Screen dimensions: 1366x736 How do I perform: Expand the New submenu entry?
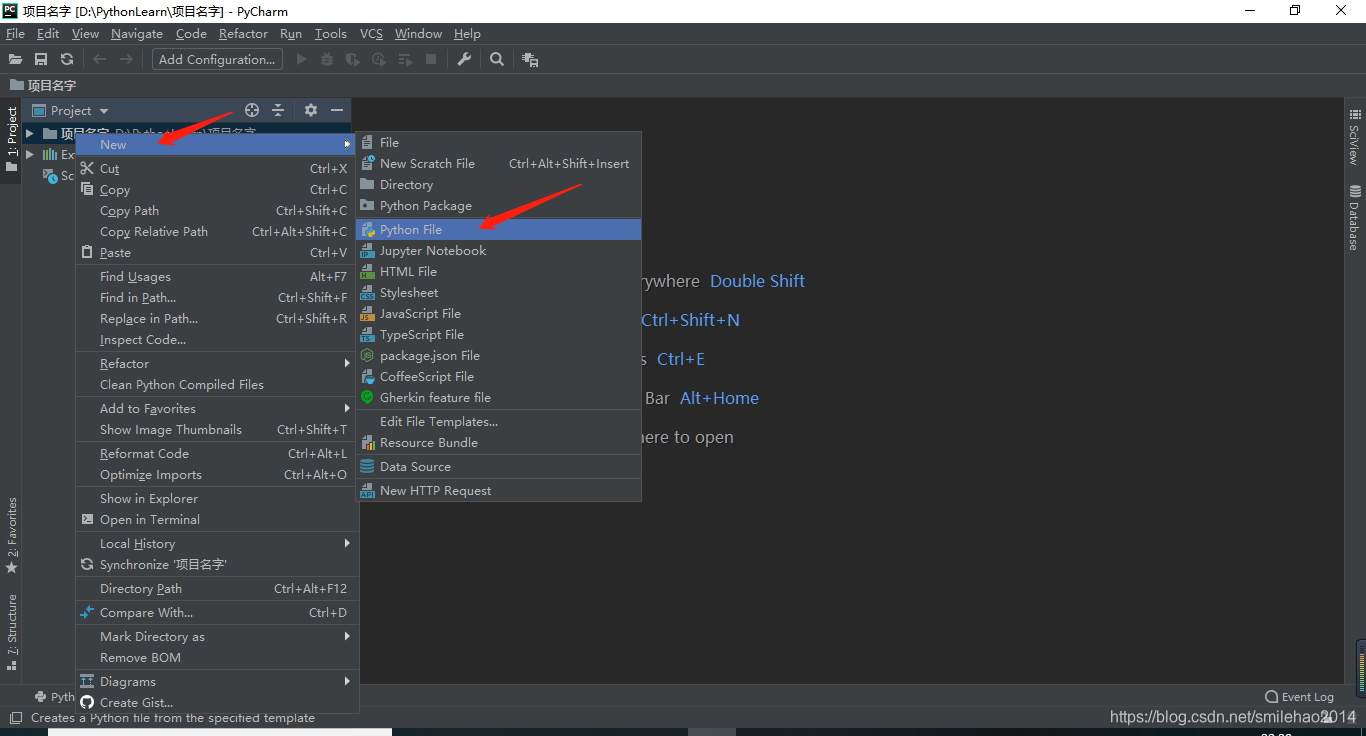217,144
